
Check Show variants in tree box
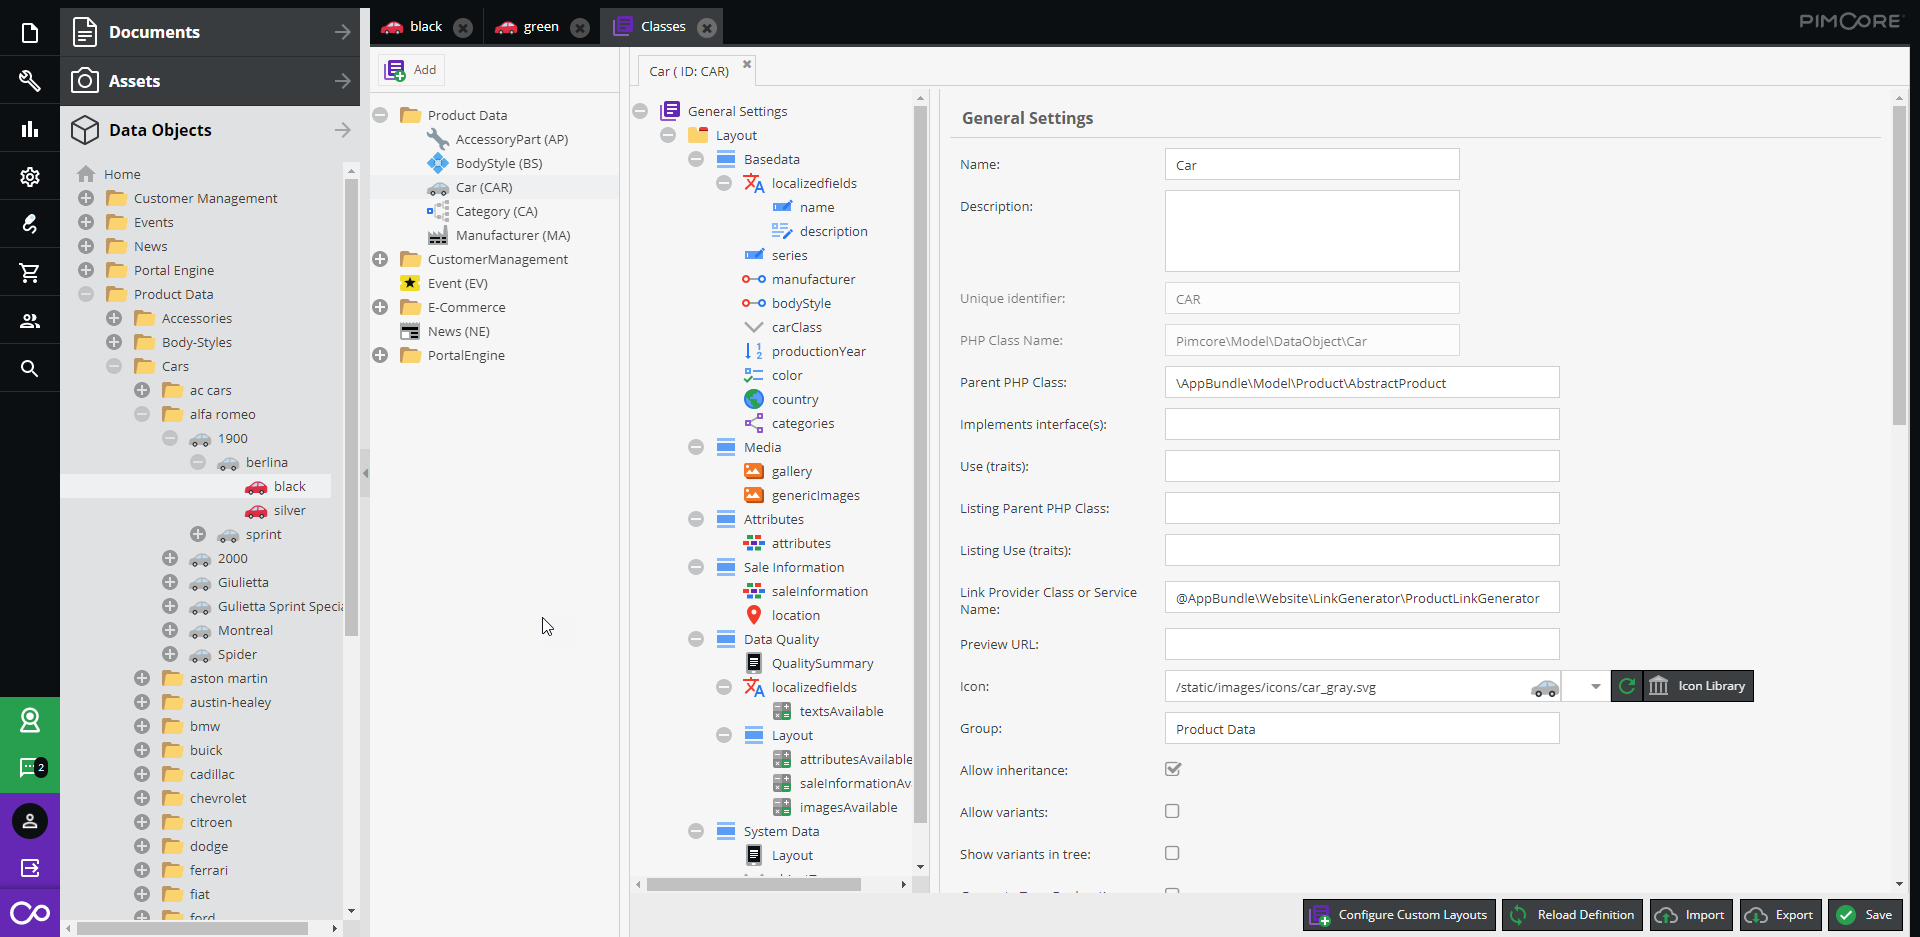[1173, 853]
